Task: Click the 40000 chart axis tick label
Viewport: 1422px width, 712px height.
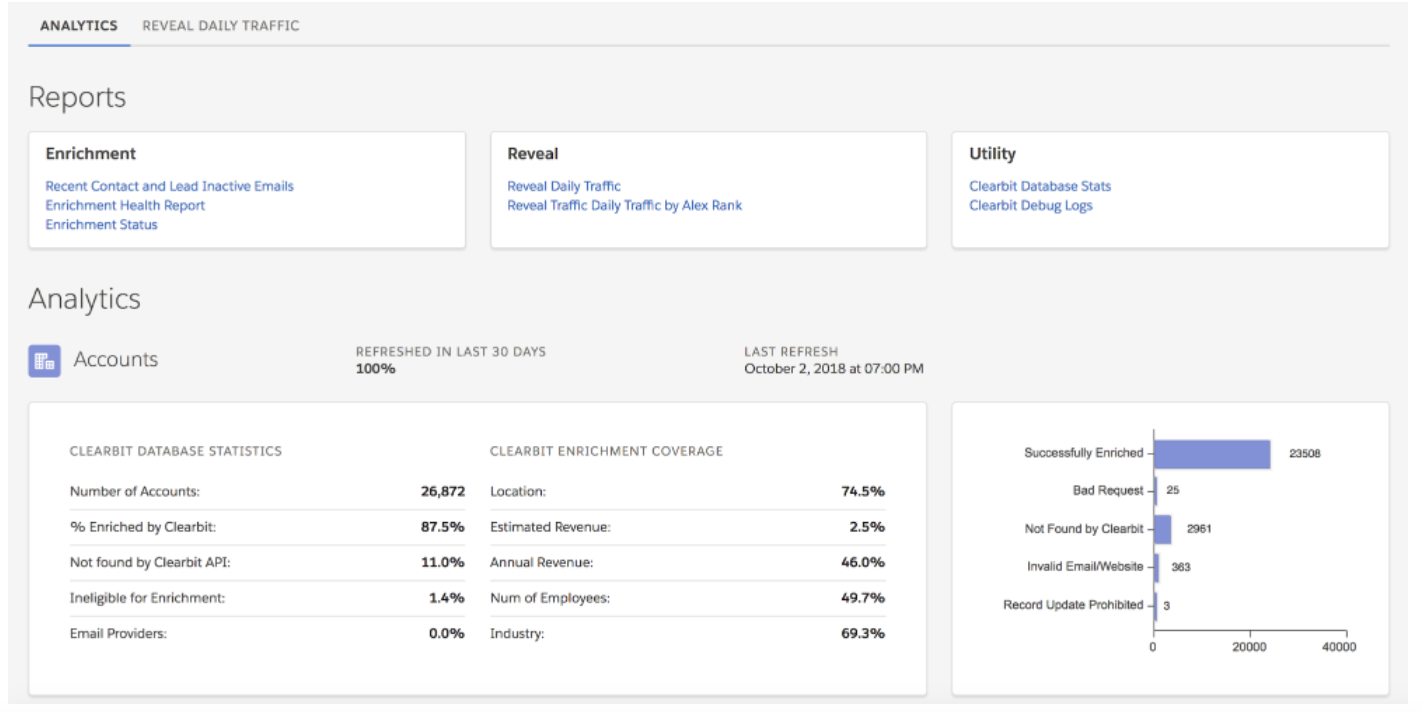Action: [x=1340, y=647]
